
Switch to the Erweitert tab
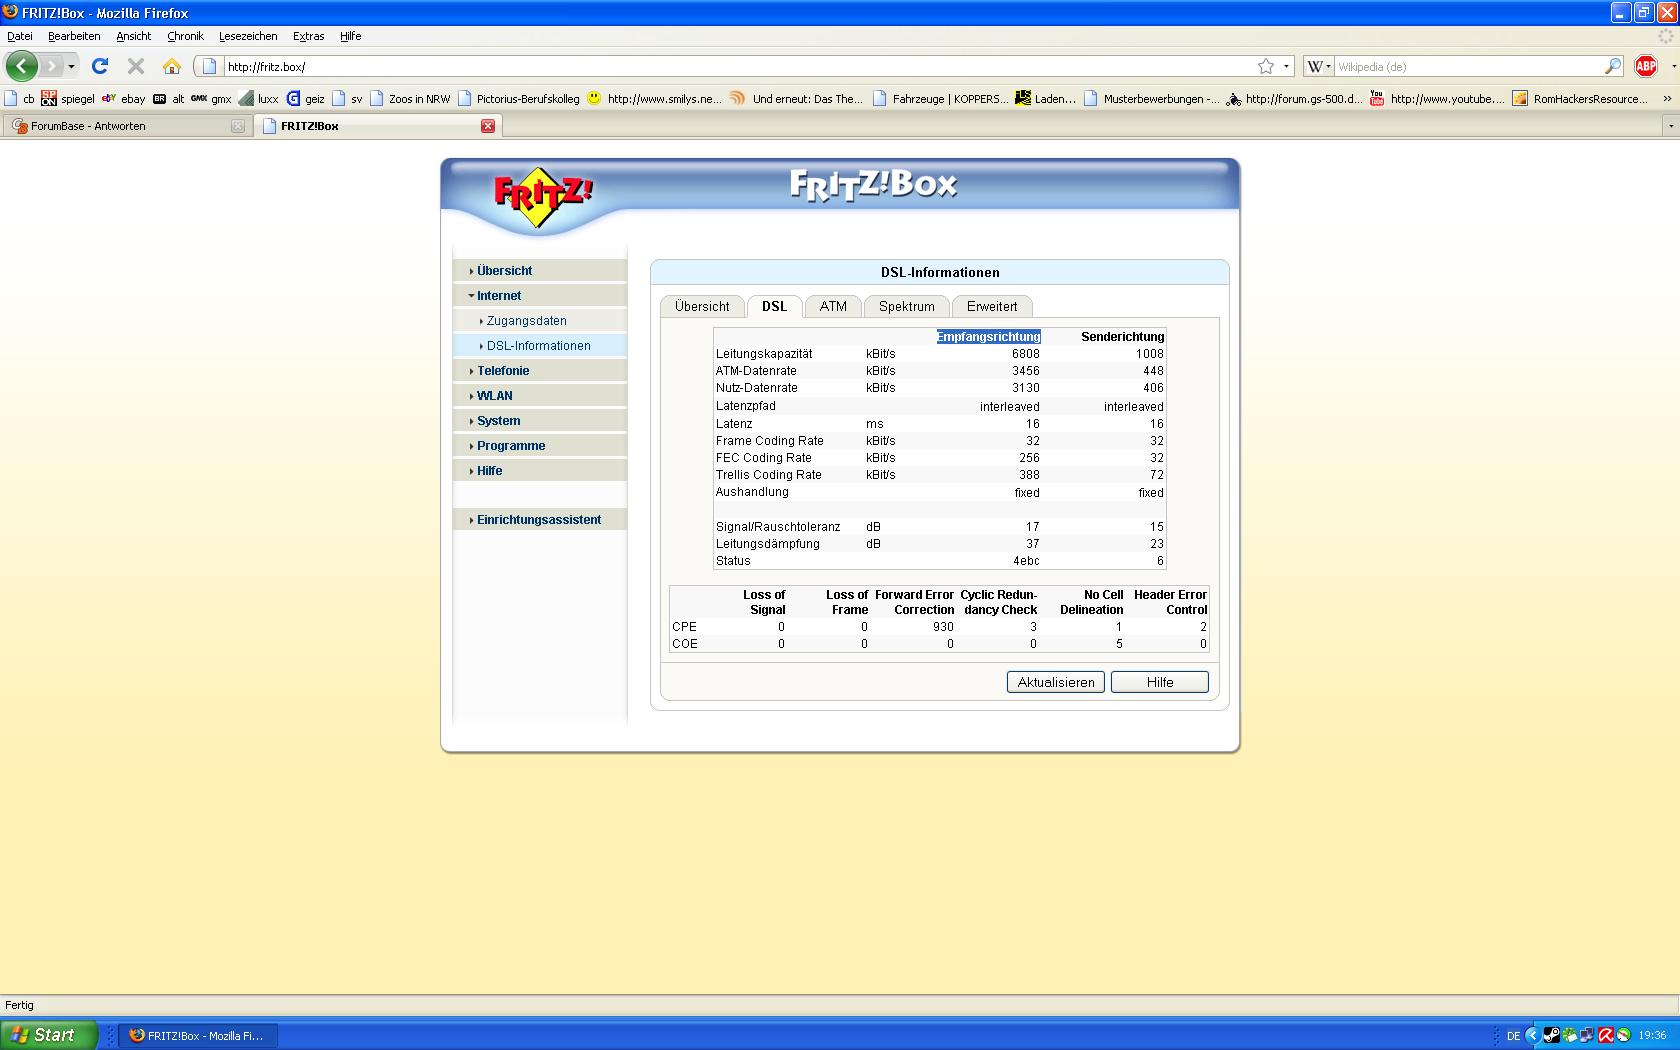point(992,306)
